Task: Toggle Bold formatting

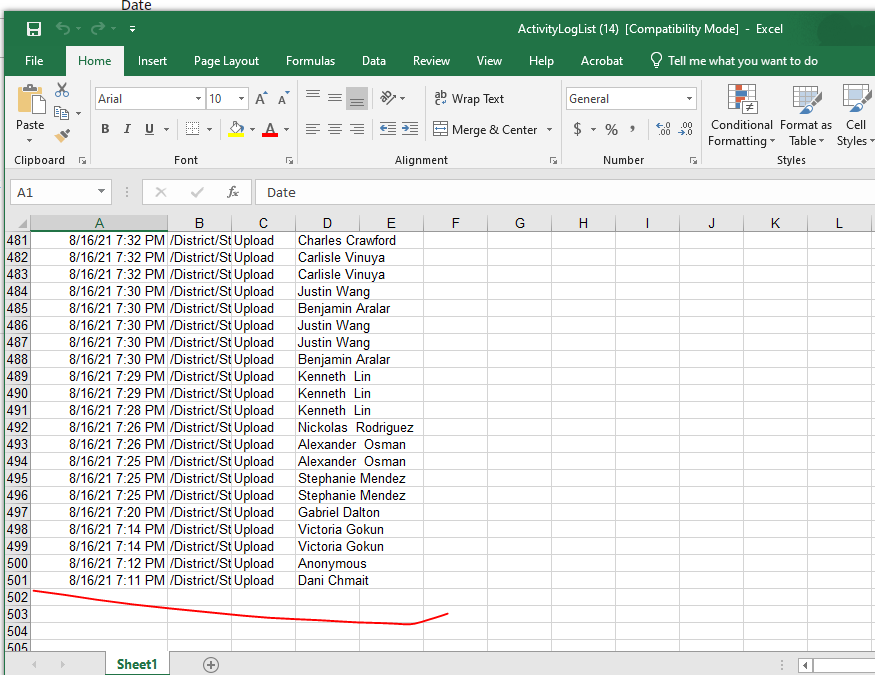Action: tap(105, 129)
